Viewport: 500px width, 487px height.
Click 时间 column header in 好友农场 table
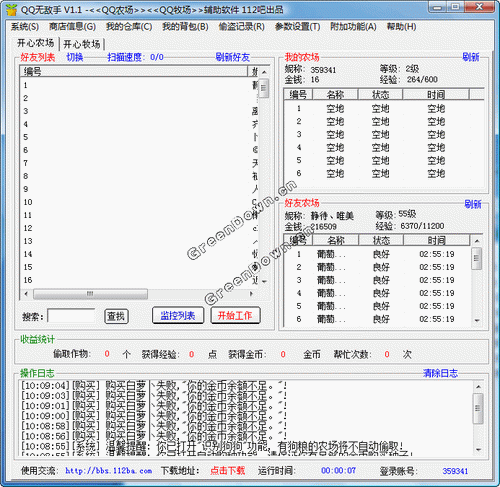click(437, 240)
